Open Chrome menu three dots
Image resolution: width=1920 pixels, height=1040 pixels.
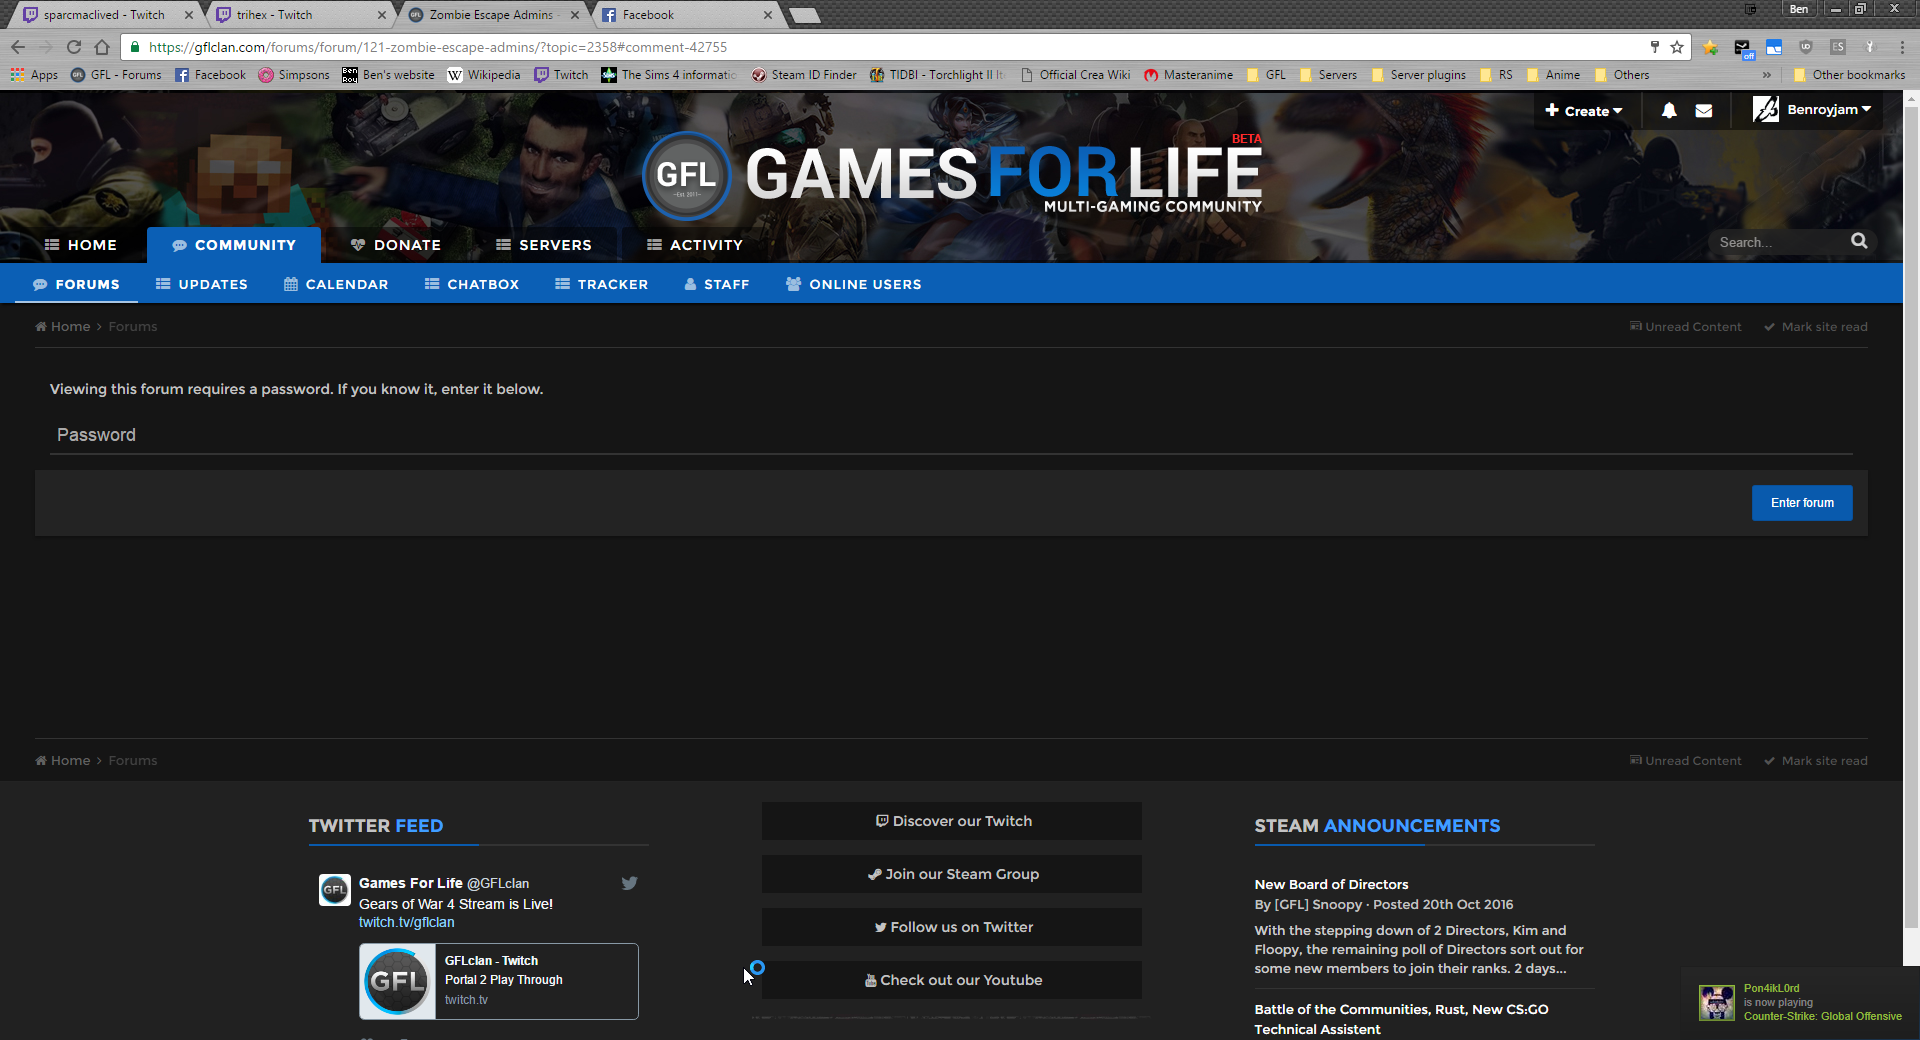pyautogui.click(x=1901, y=47)
